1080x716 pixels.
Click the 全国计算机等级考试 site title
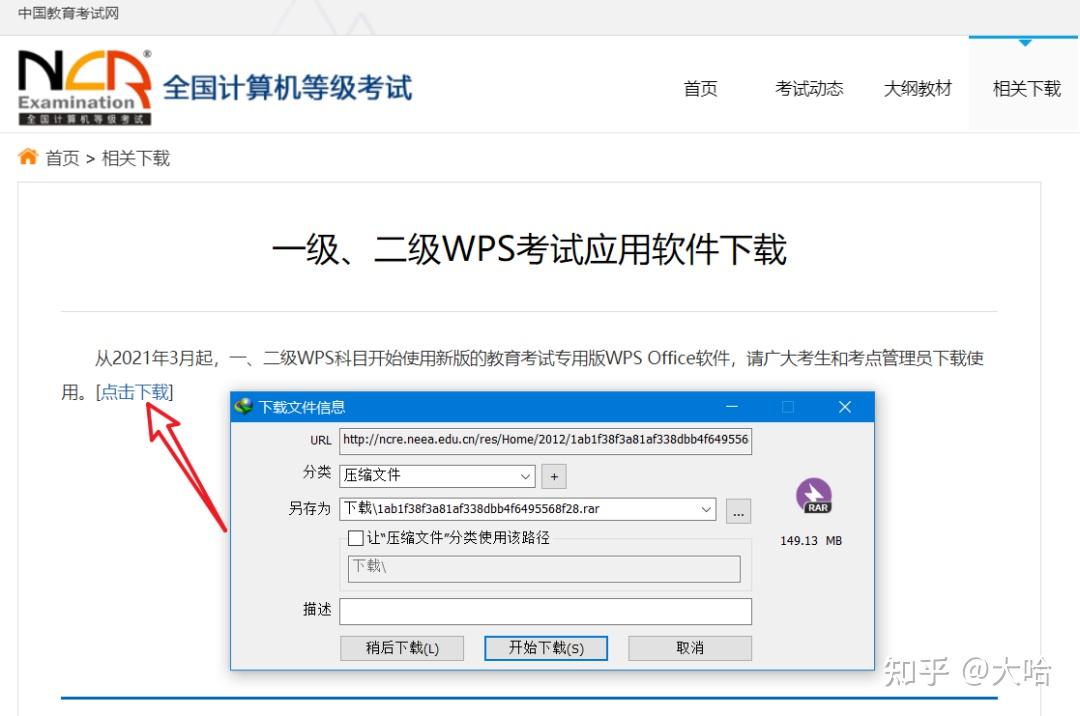coord(288,87)
